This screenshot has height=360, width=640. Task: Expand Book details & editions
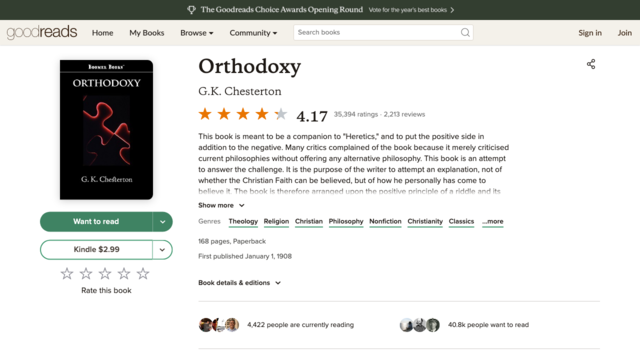click(x=240, y=283)
